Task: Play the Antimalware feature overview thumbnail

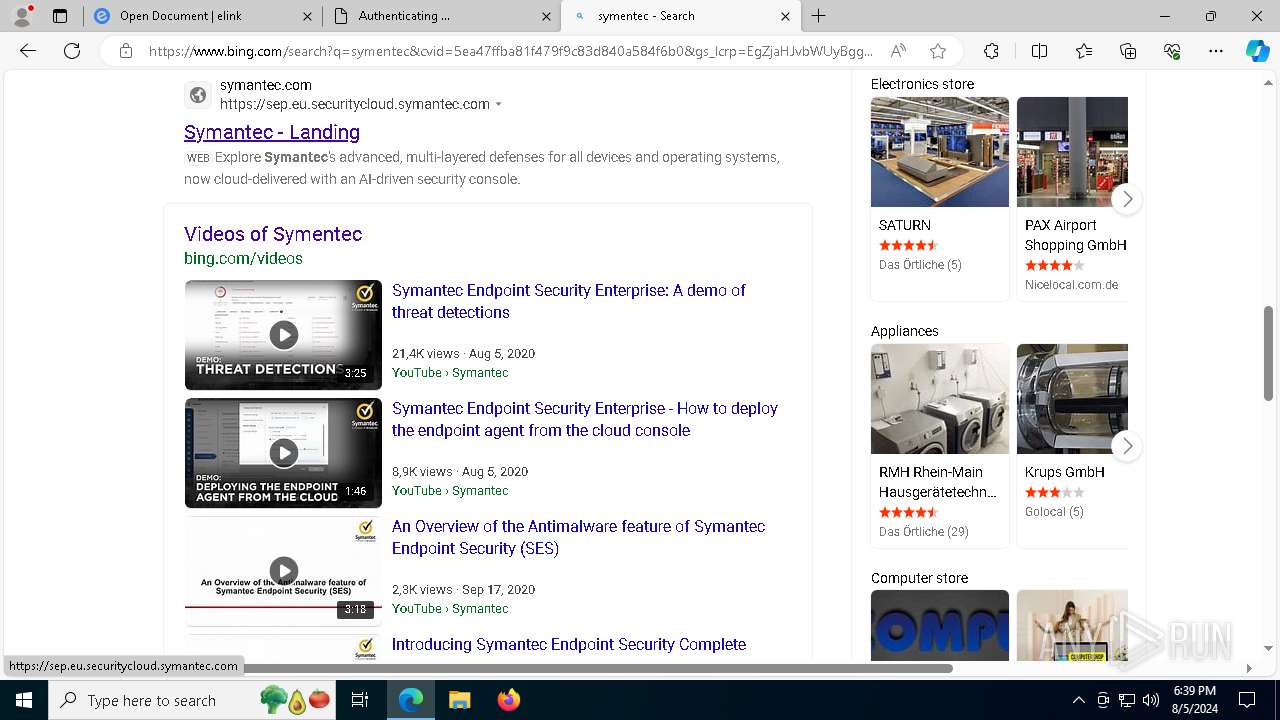Action: tap(283, 571)
